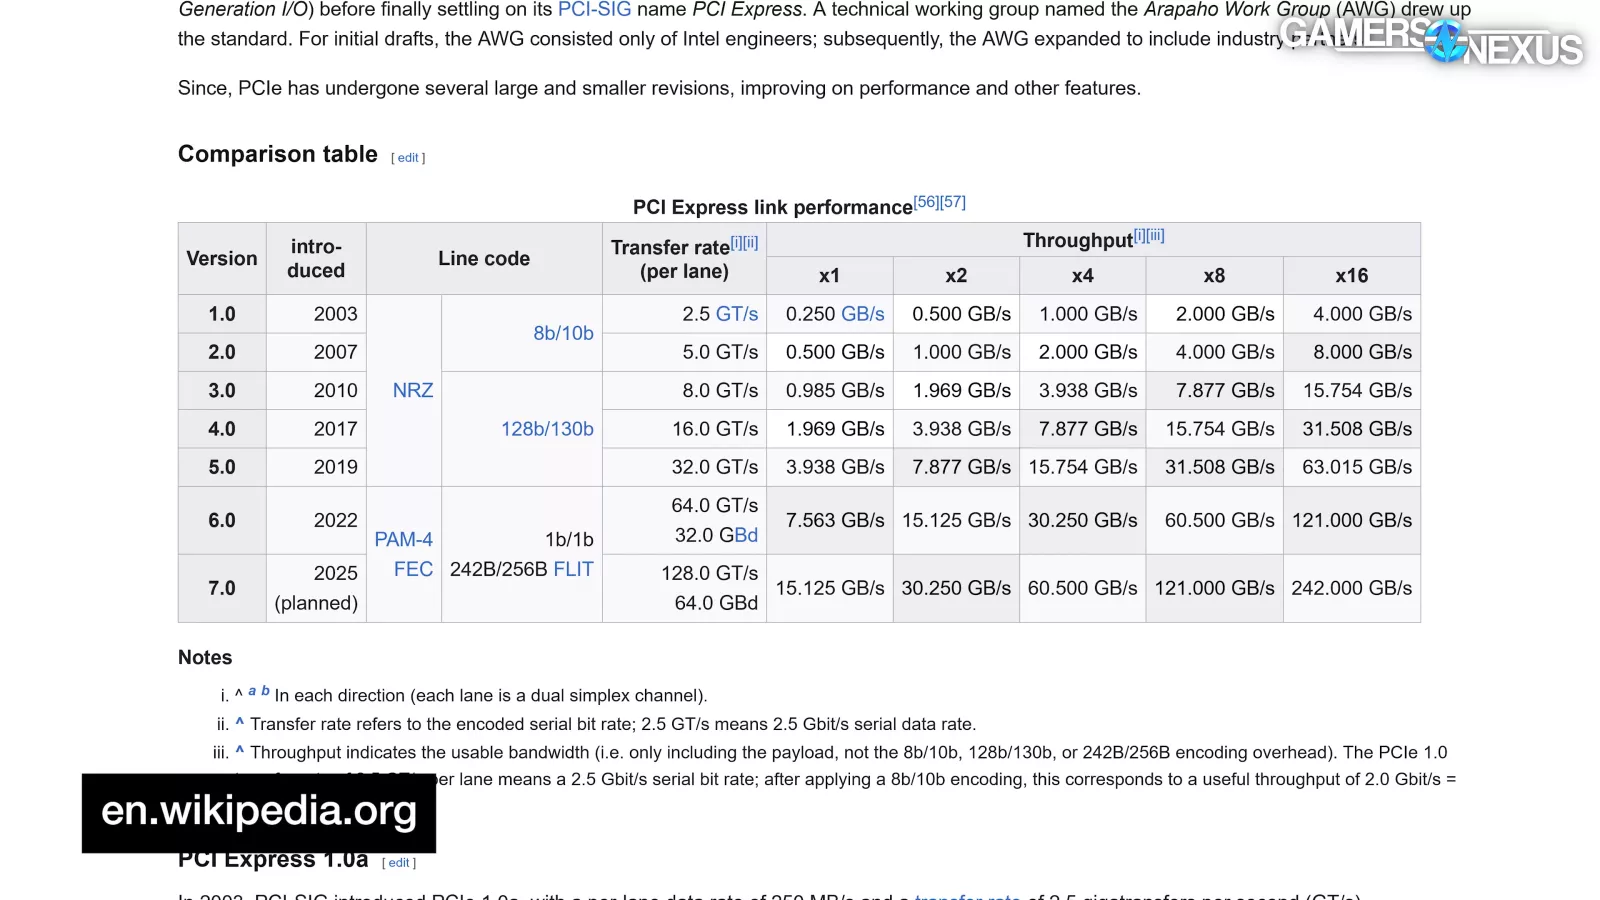This screenshot has width=1600, height=900.
Task: Open citation 57 in table caption
Action: coord(953,202)
